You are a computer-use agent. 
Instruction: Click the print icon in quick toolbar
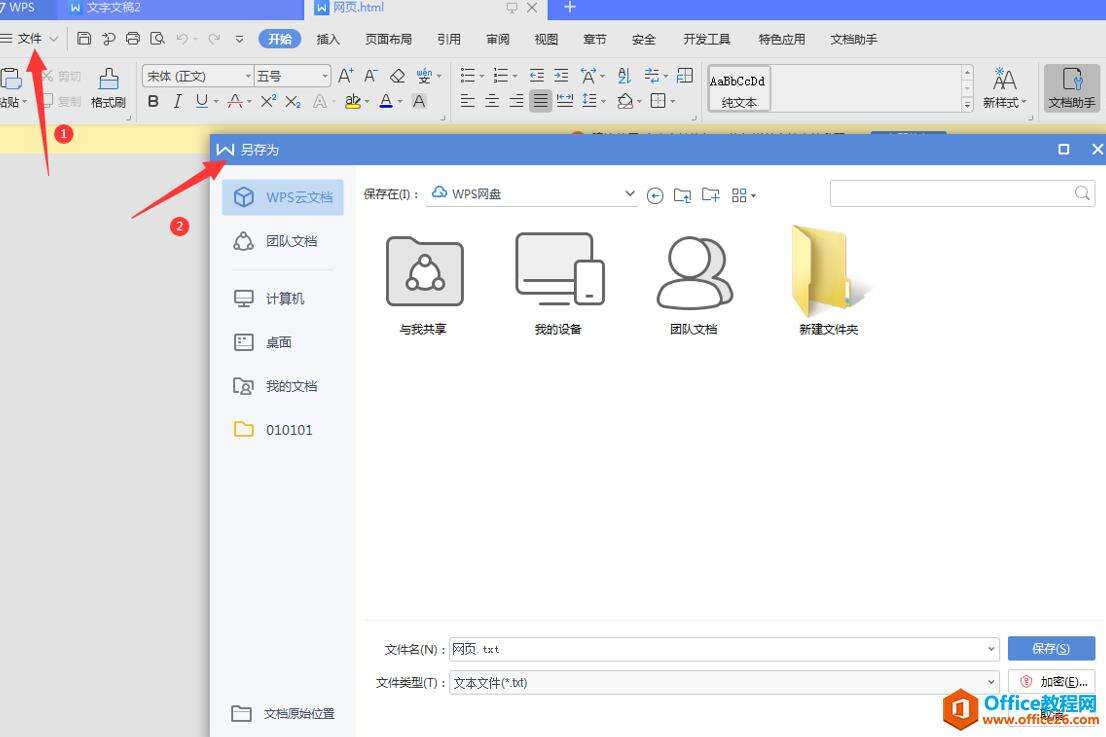coord(133,39)
